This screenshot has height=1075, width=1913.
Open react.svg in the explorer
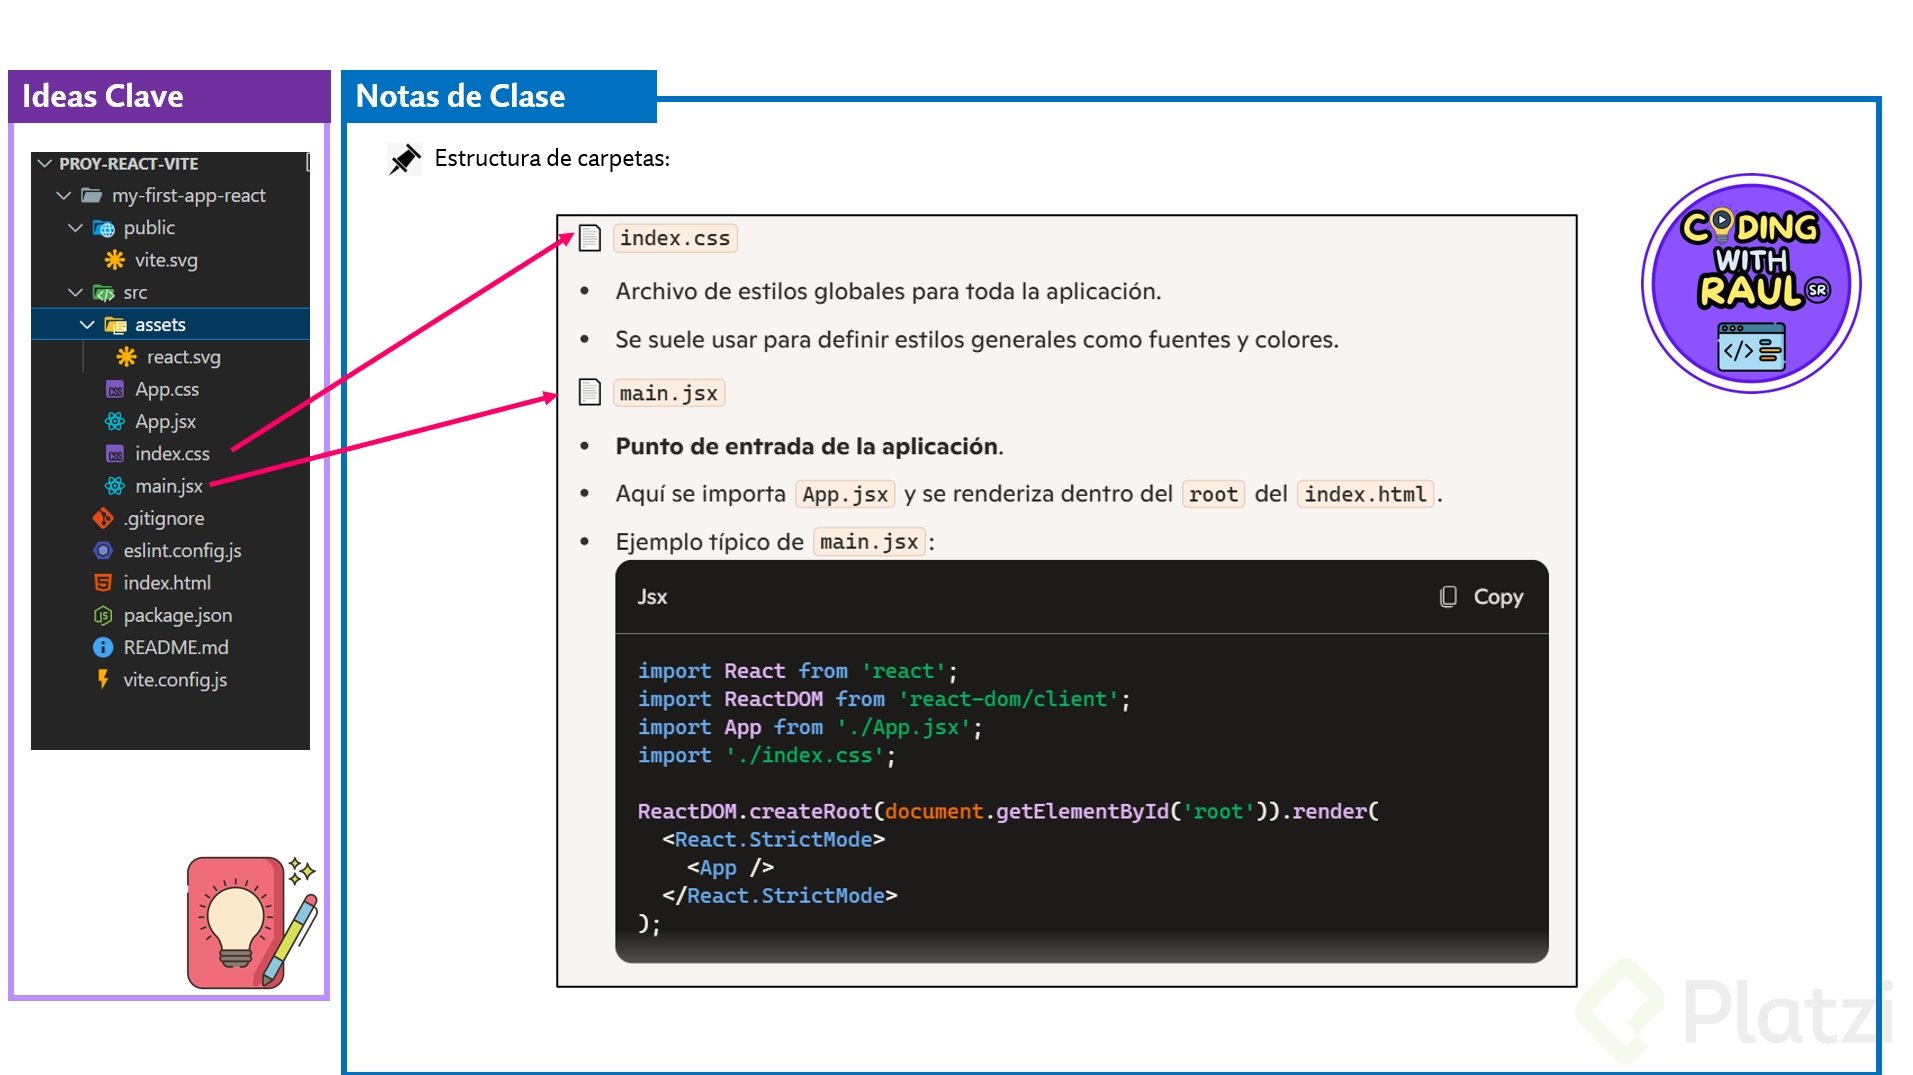[184, 357]
